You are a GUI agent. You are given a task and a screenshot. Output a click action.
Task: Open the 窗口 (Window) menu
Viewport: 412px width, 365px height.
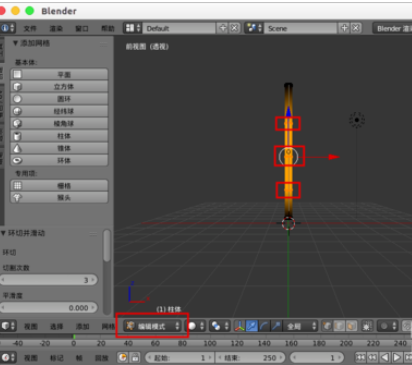pos(82,29)
